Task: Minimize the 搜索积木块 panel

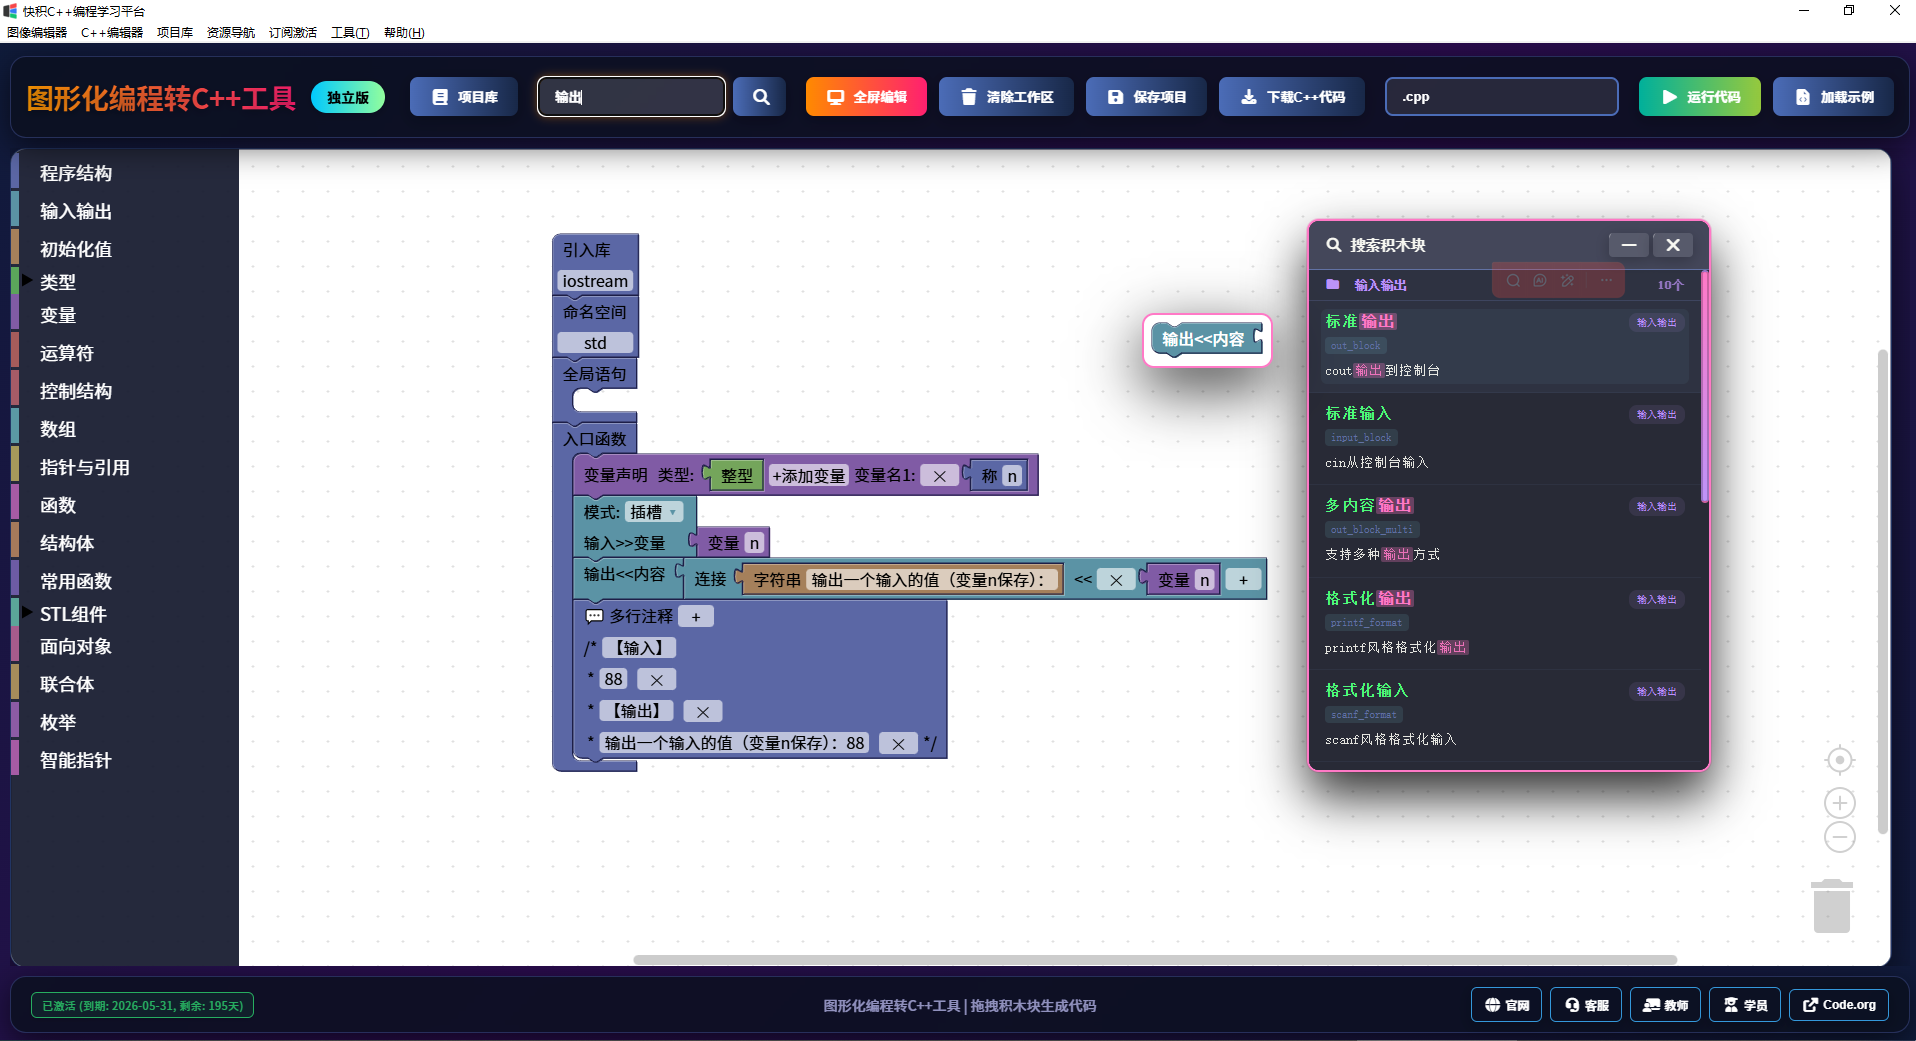Action: tap(1628, 245)
